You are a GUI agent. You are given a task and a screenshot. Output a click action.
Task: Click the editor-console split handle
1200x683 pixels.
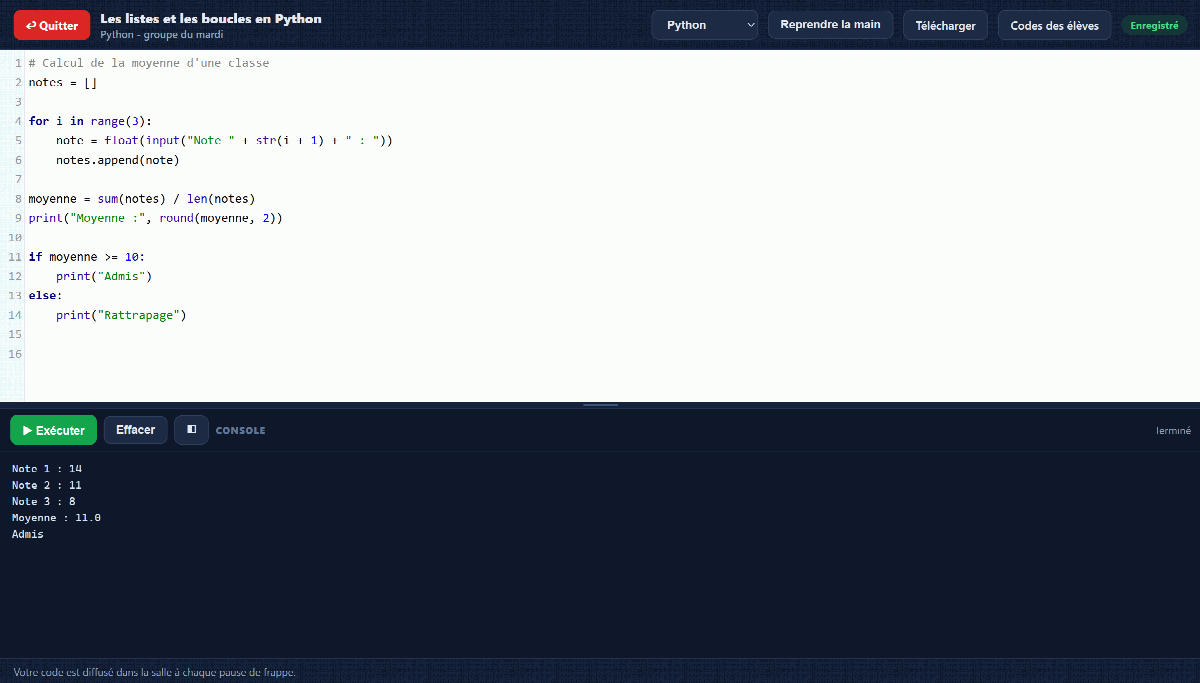(600, 405)
